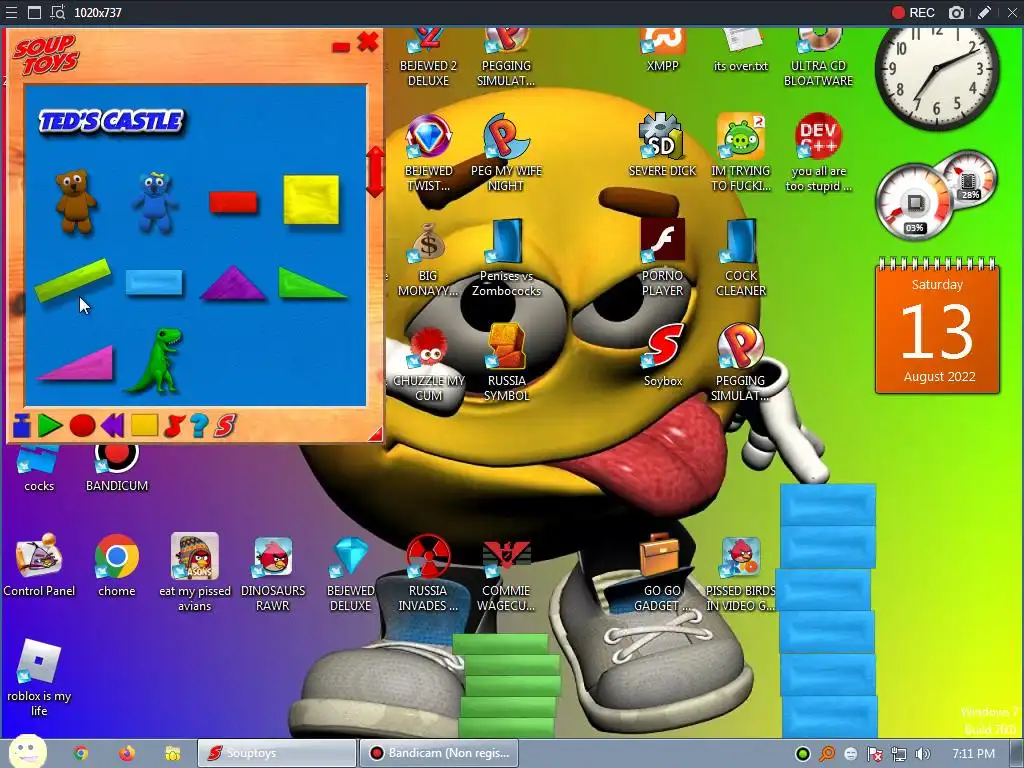Open the RUSSIA INVADES desktop shortcut
The image size is (1024, 768).
click(428, 573)
